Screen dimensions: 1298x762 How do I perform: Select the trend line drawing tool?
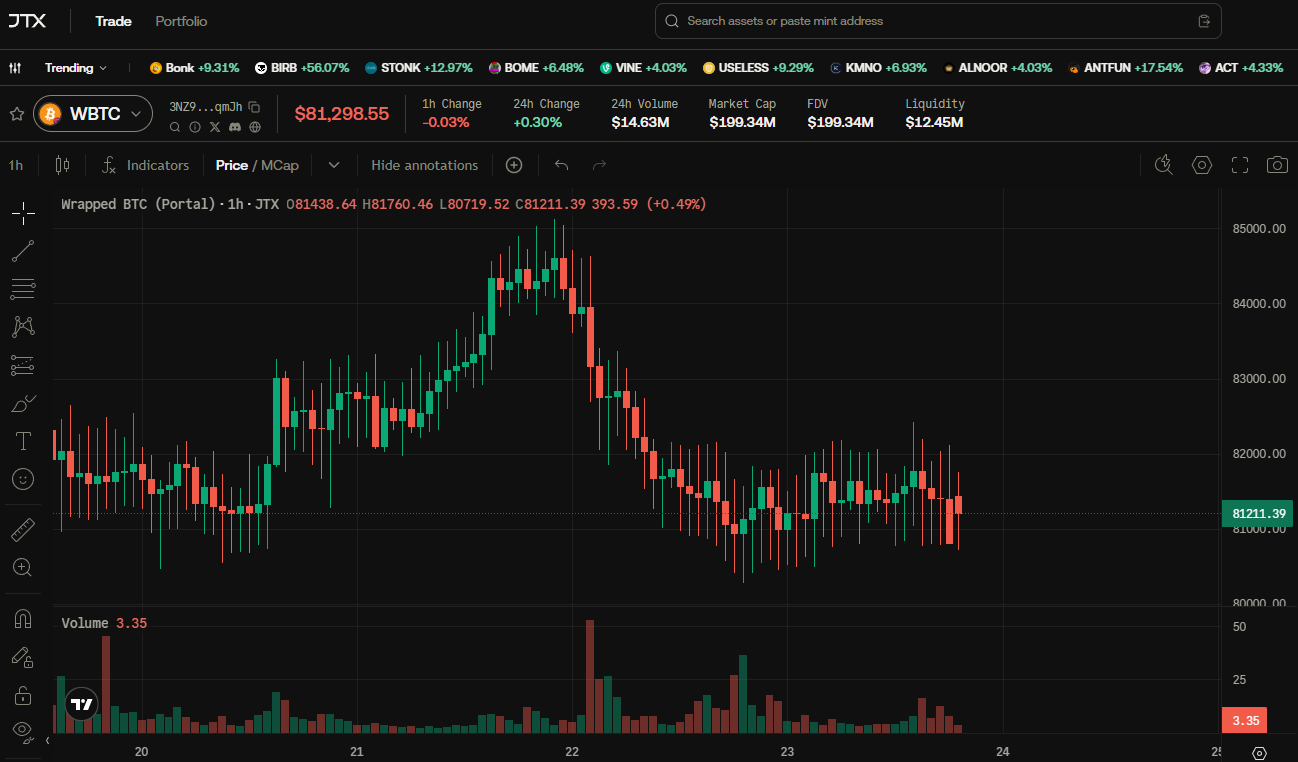23,251
